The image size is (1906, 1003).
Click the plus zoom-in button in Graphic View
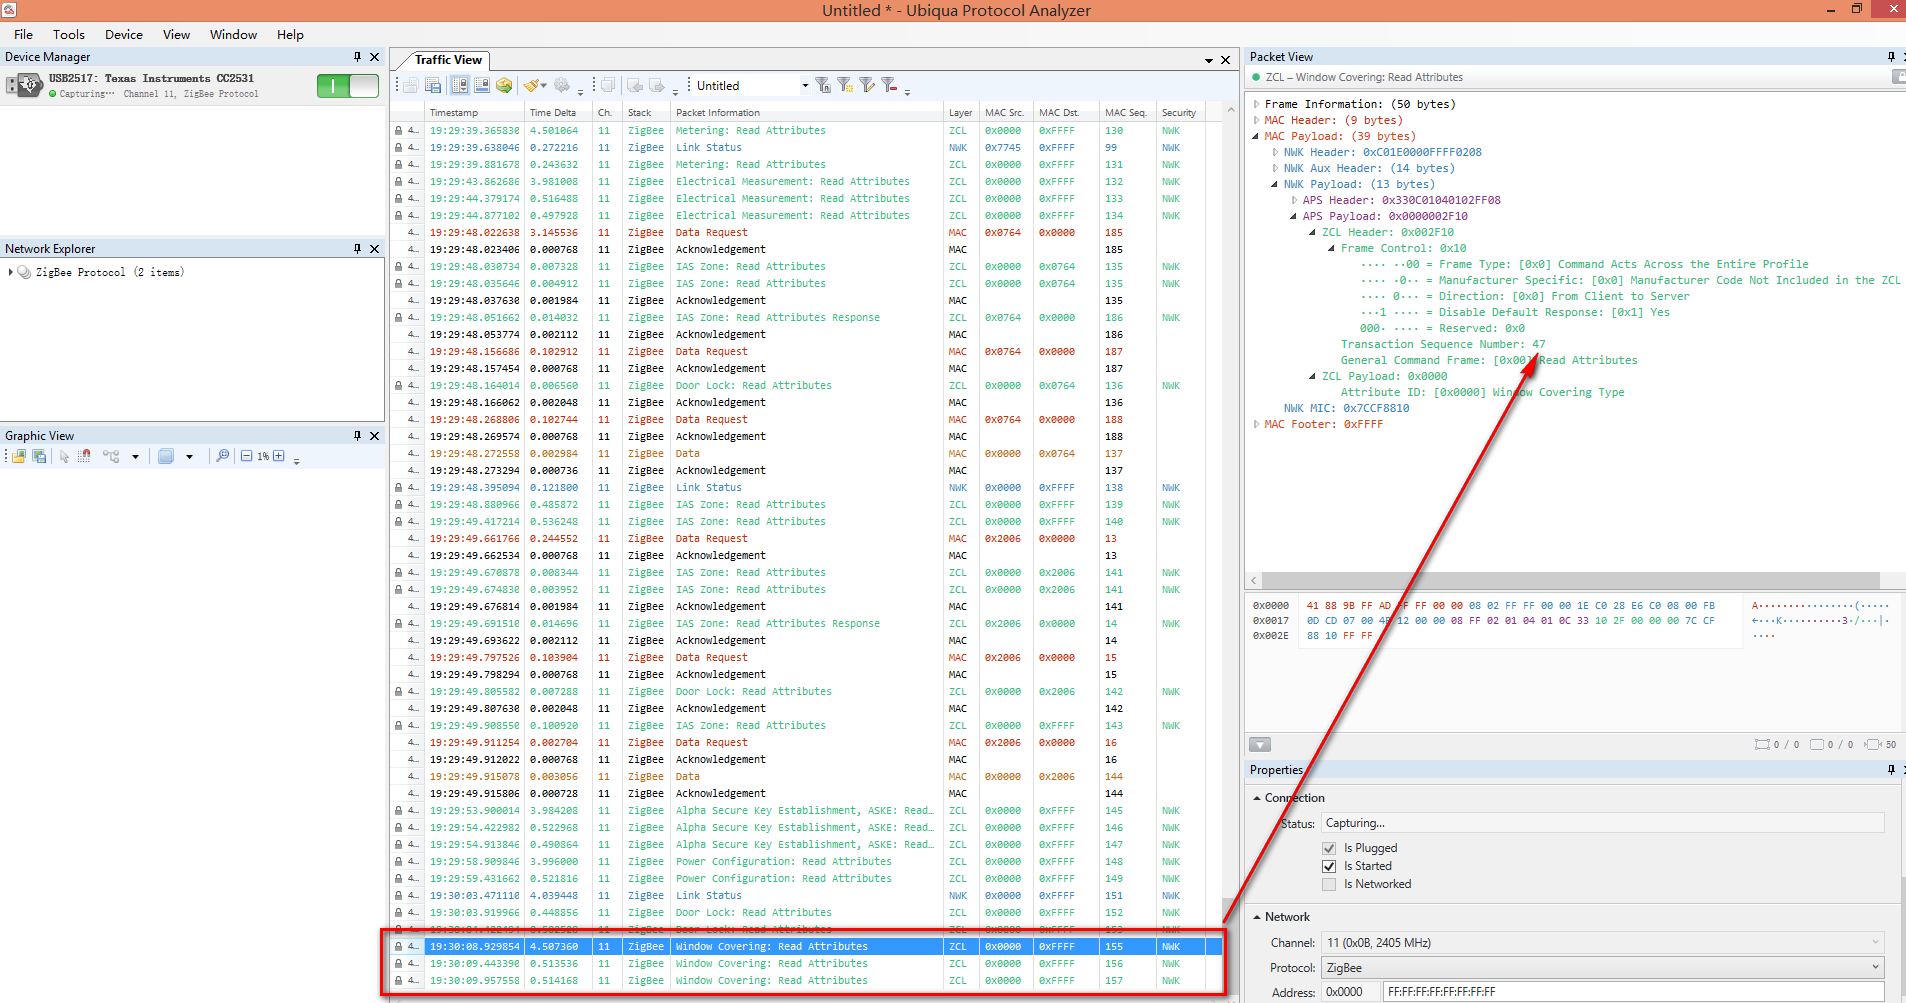pyautogui.click(x=279, y=456)
